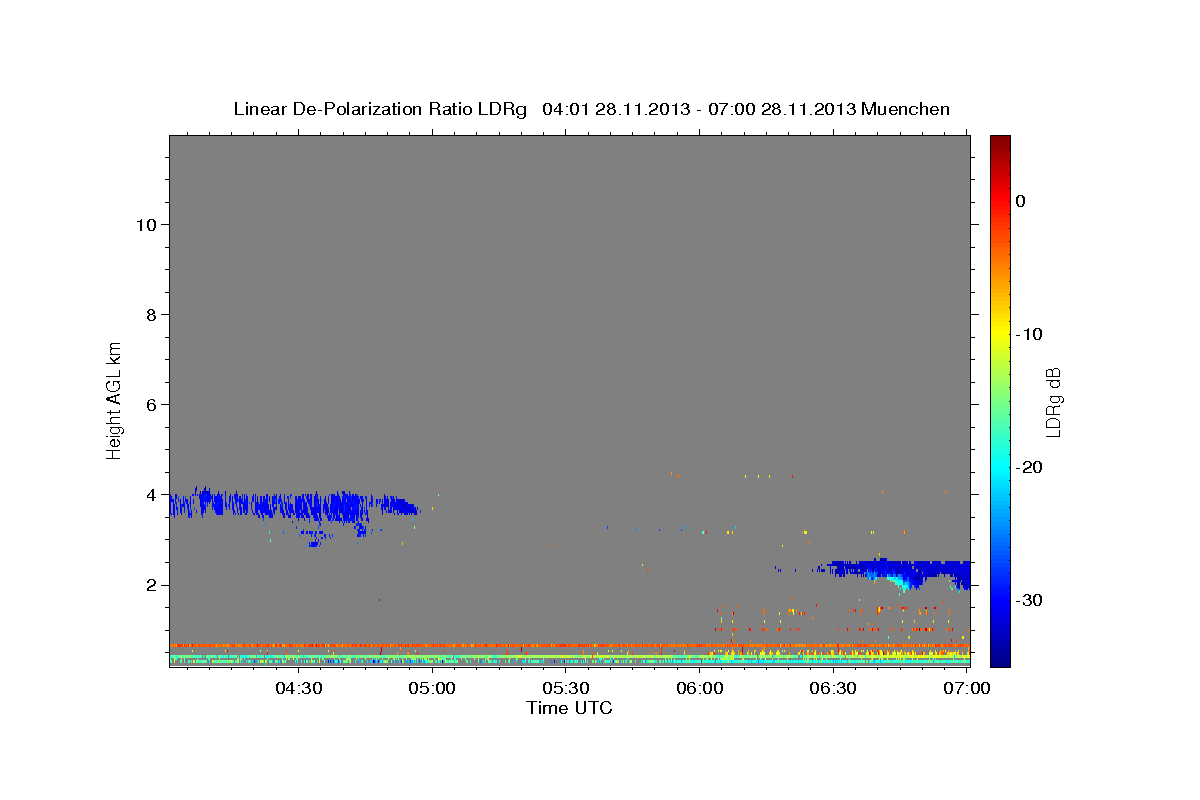Click the colorbar value label -10

(x=1028, y=334)
